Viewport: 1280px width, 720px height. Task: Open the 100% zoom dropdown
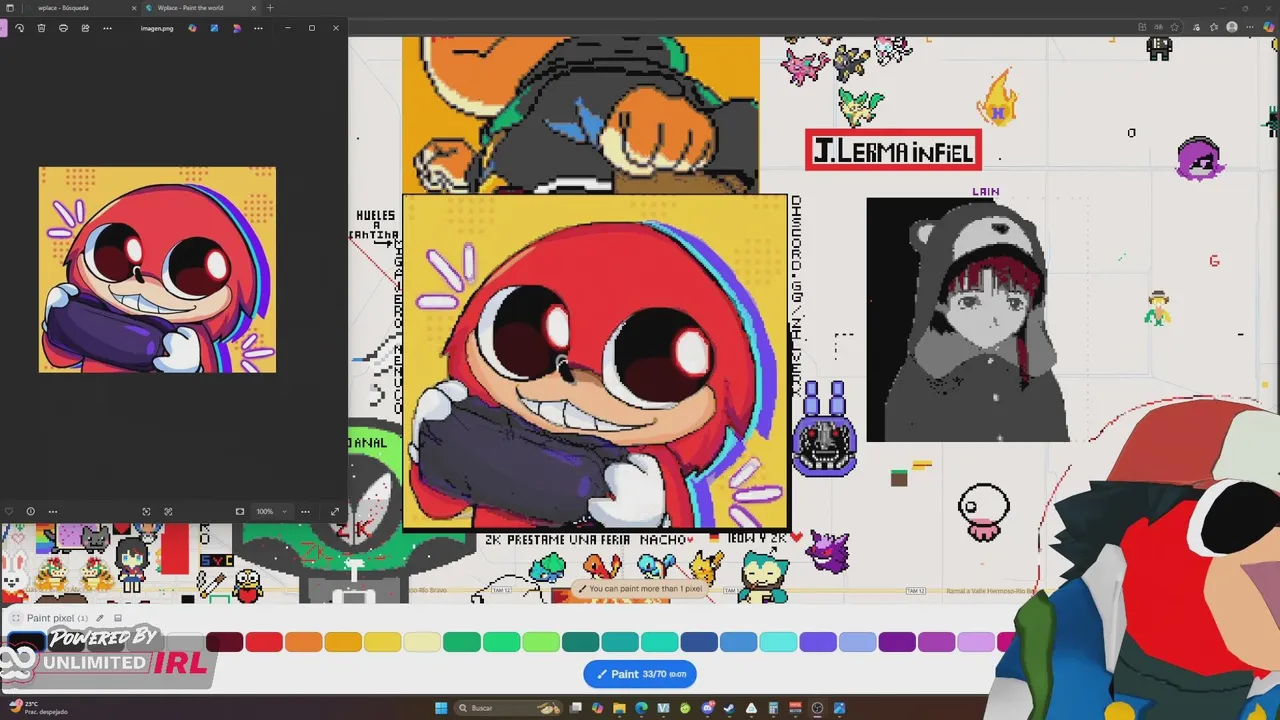[272, 511]
